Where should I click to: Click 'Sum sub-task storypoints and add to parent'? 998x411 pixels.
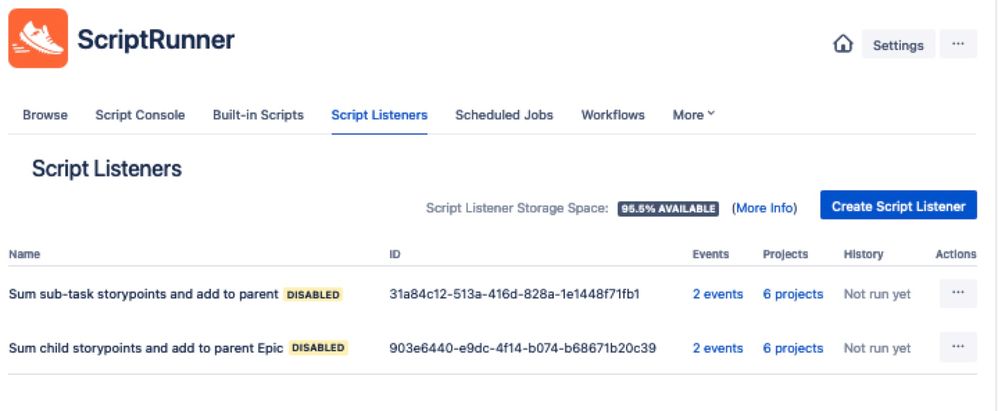click(x=144, y=294)
